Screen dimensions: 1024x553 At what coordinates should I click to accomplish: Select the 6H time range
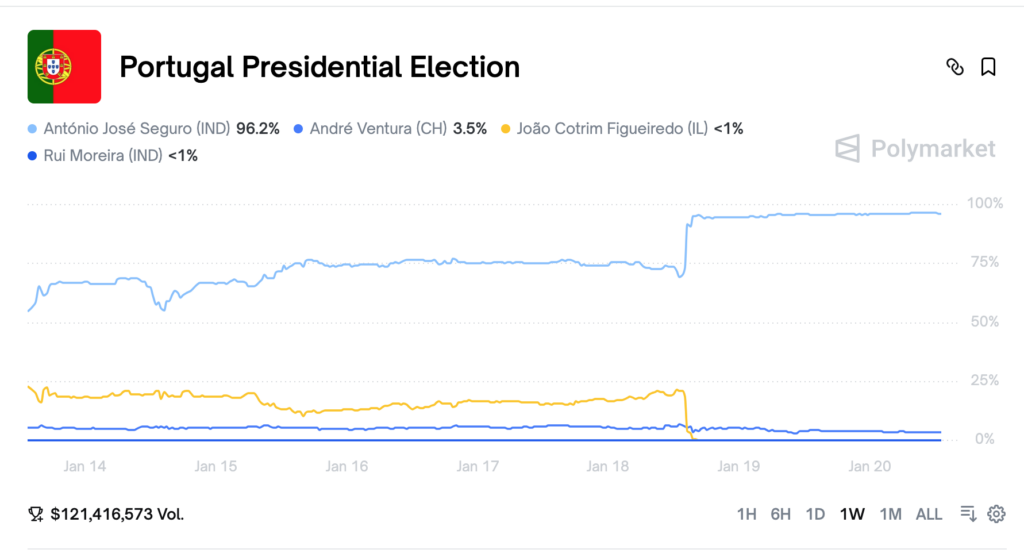coord(781,514)
